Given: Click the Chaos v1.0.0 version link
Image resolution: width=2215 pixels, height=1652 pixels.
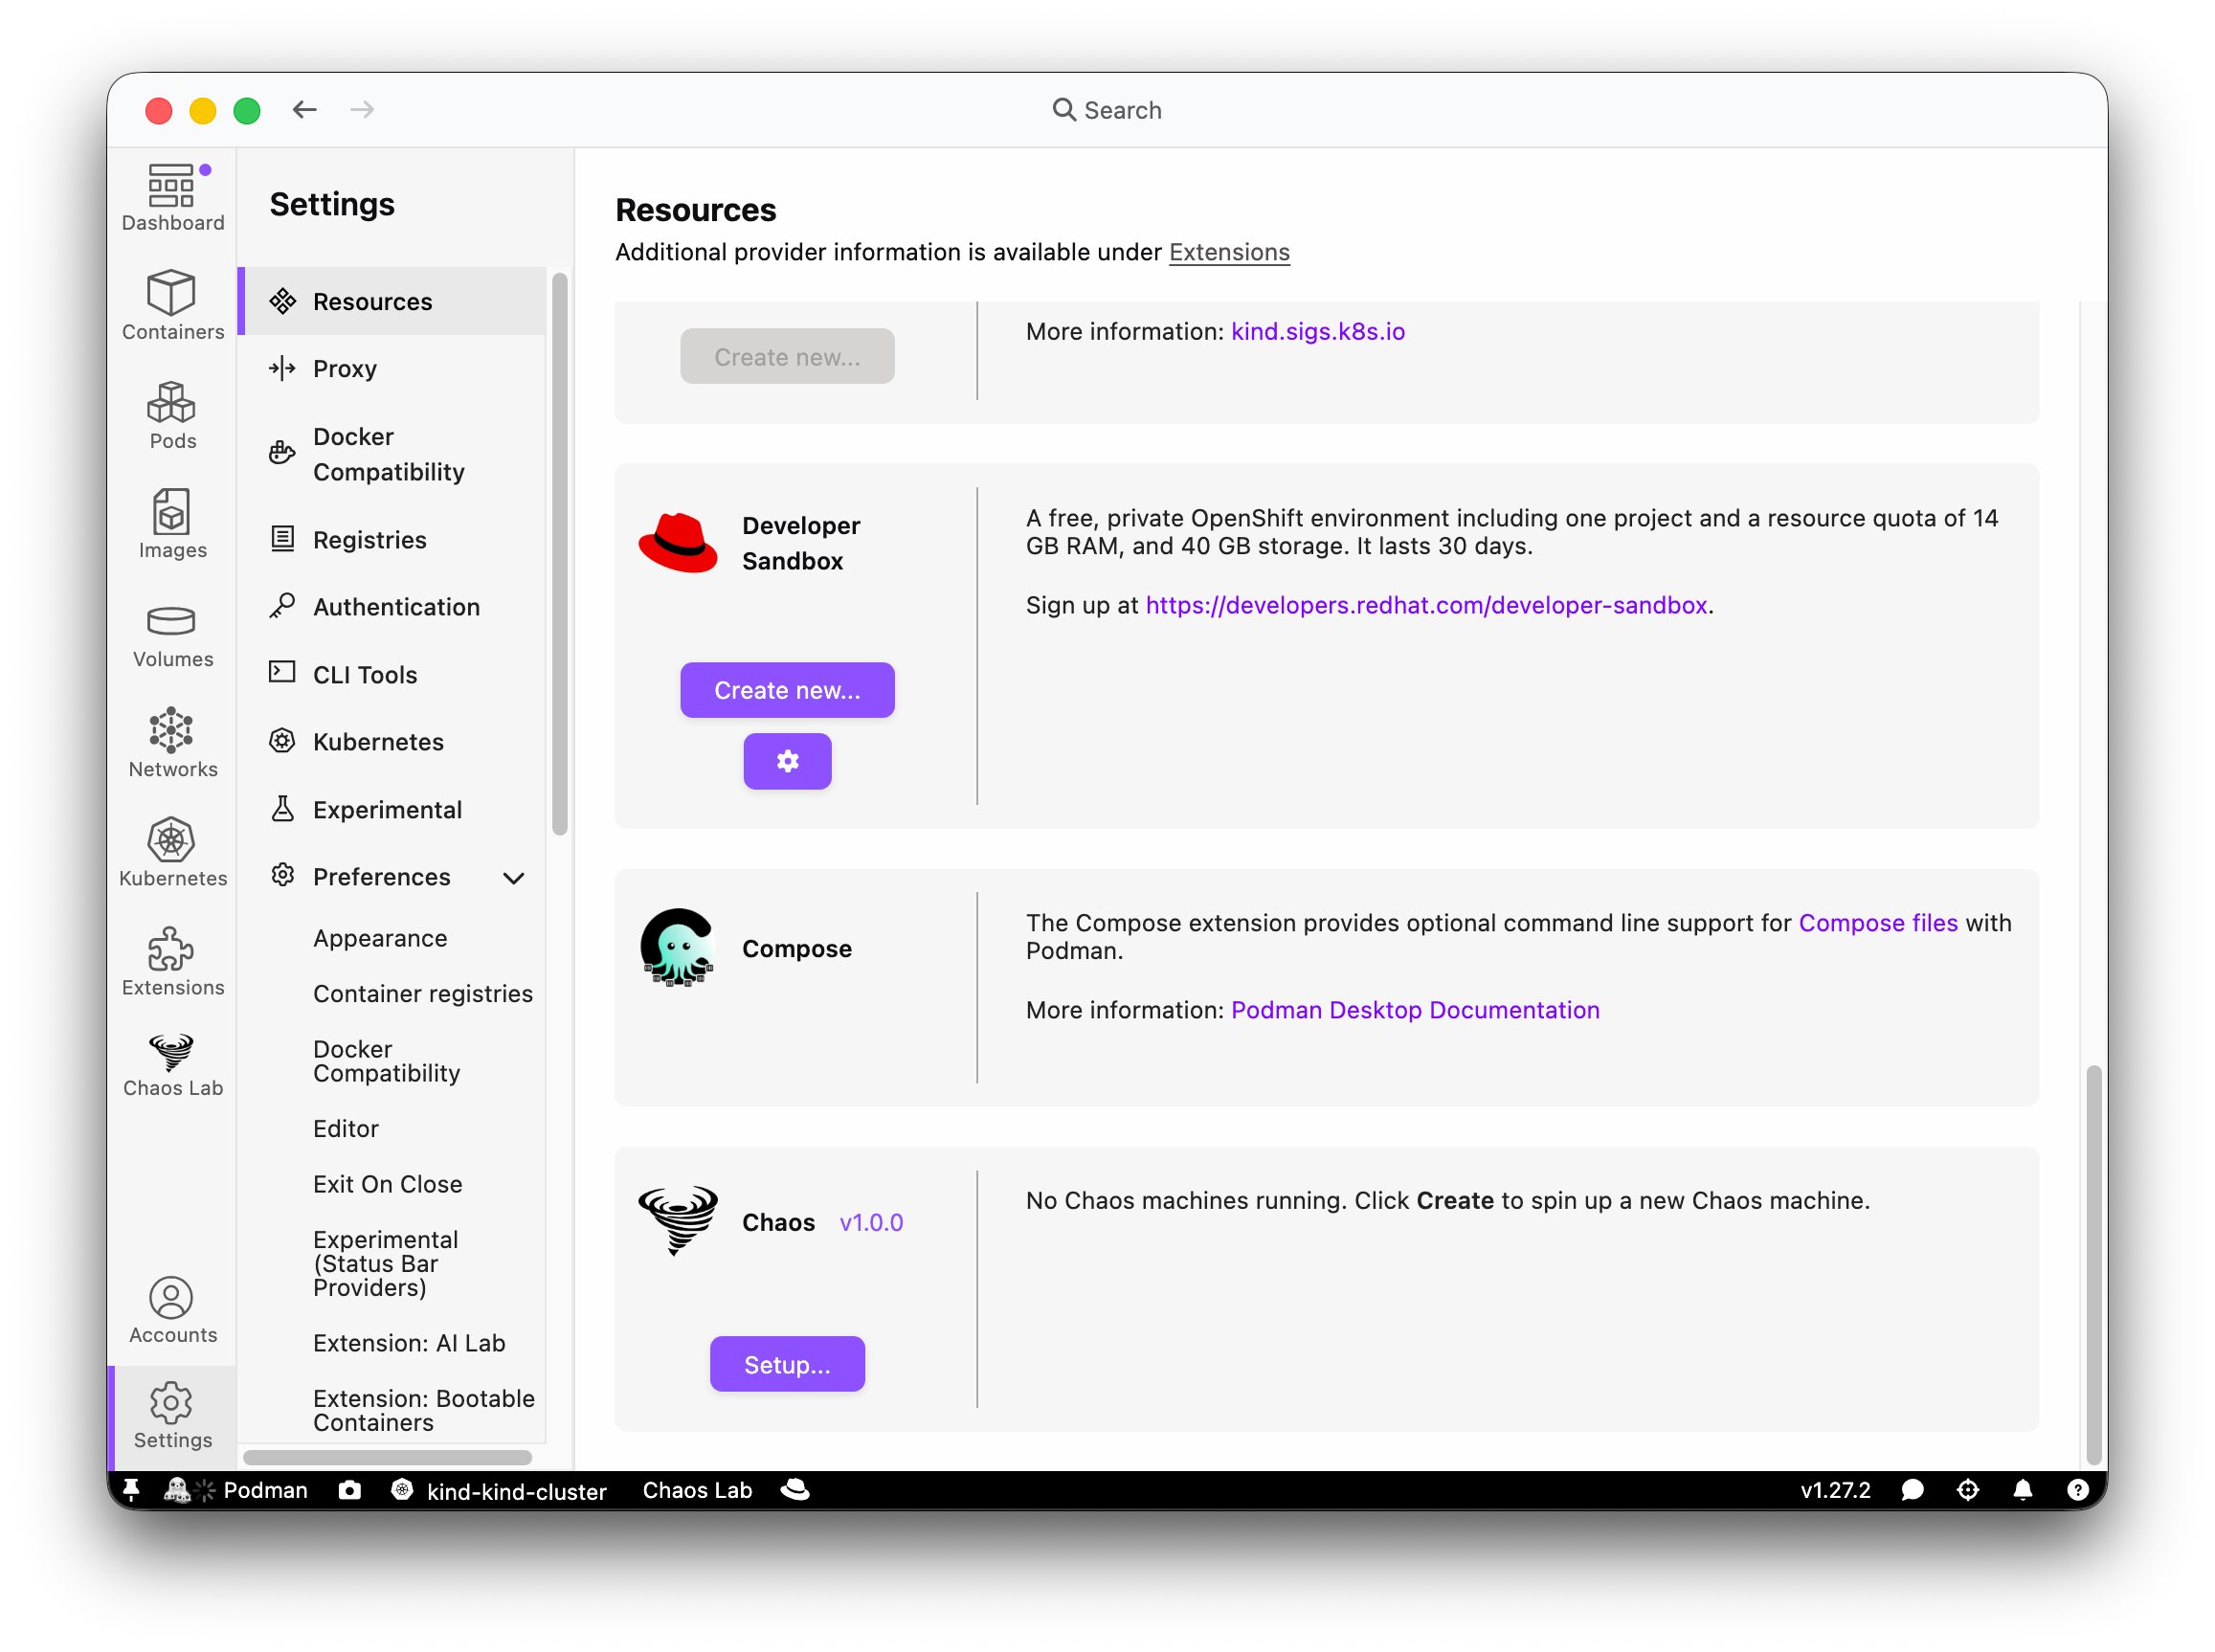Looking at the screenshot, I should tap(871, 1222).
